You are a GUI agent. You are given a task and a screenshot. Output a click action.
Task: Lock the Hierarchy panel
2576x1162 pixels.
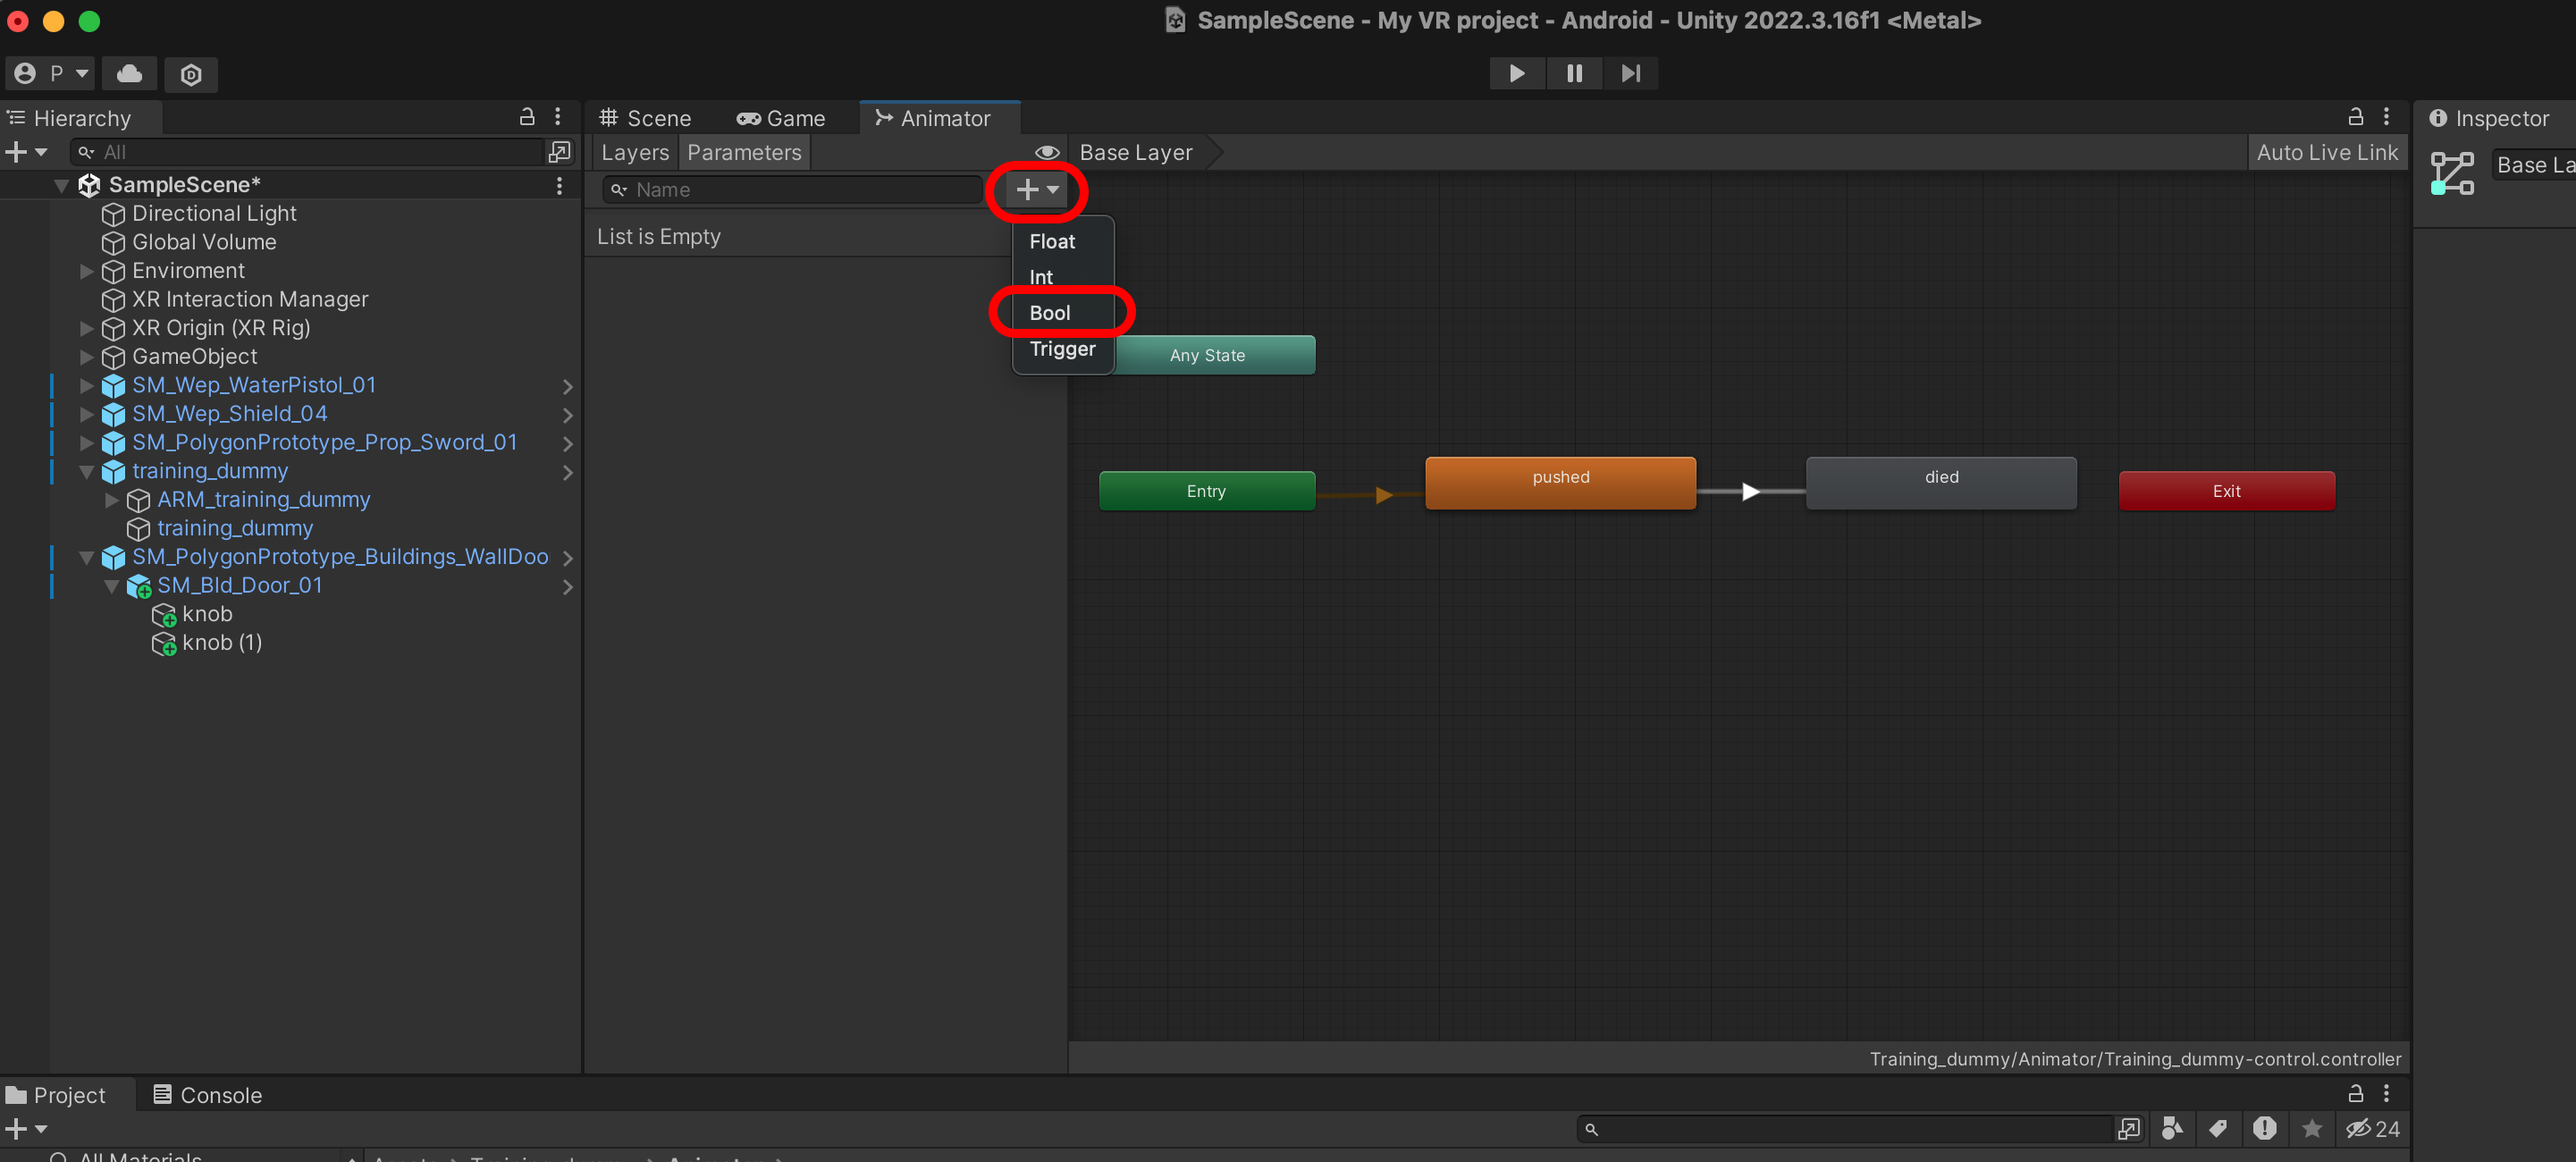click(527, 117)
